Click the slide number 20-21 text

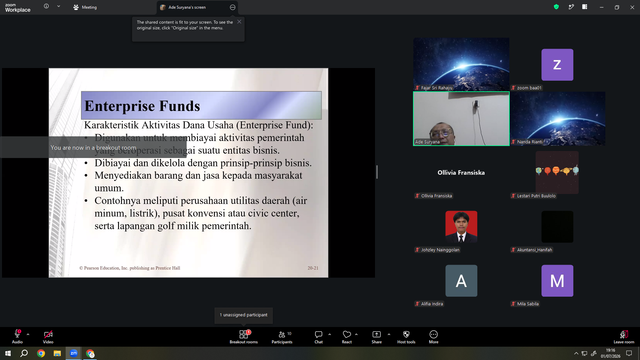(x=313, y=268)
